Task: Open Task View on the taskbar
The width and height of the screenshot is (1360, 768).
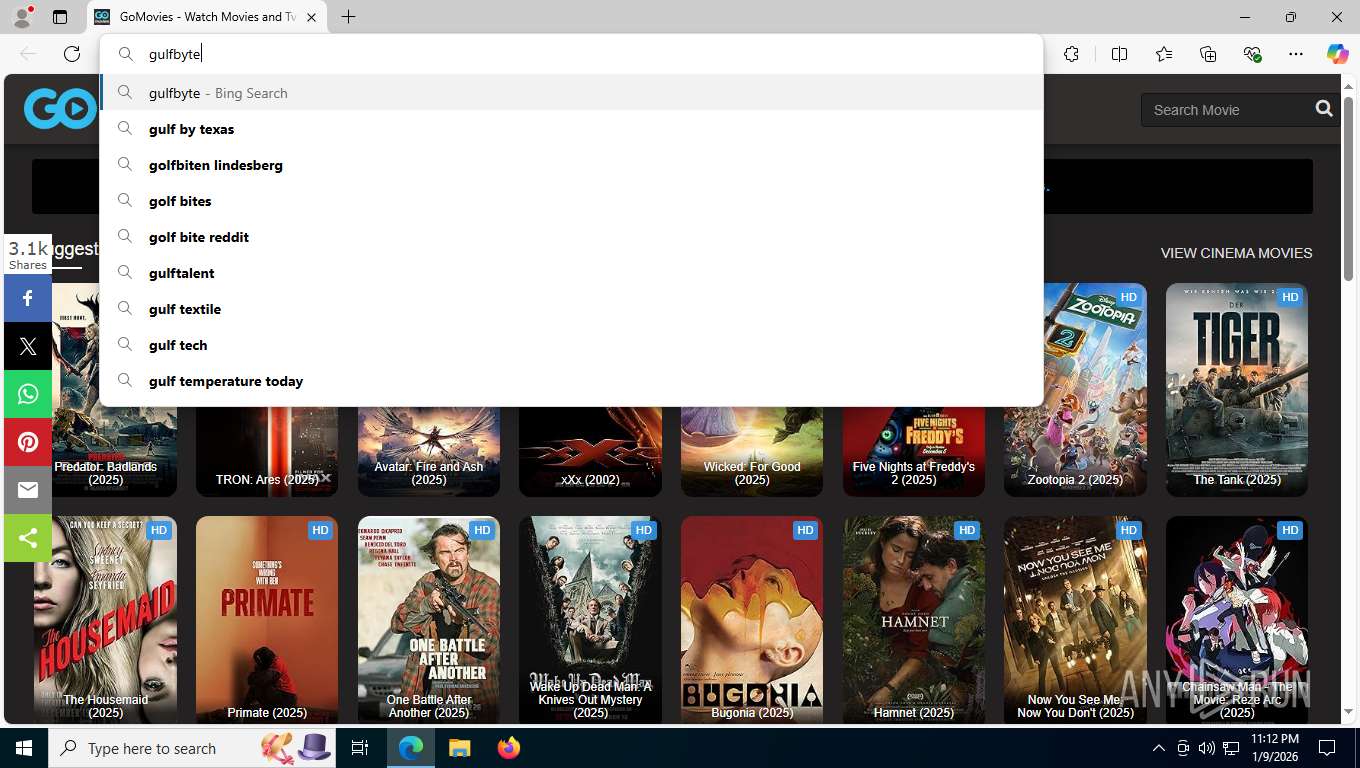Action: [360, 748]
